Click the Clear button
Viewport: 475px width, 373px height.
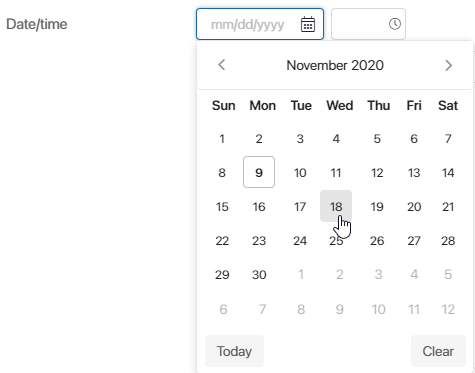(438, 351)
